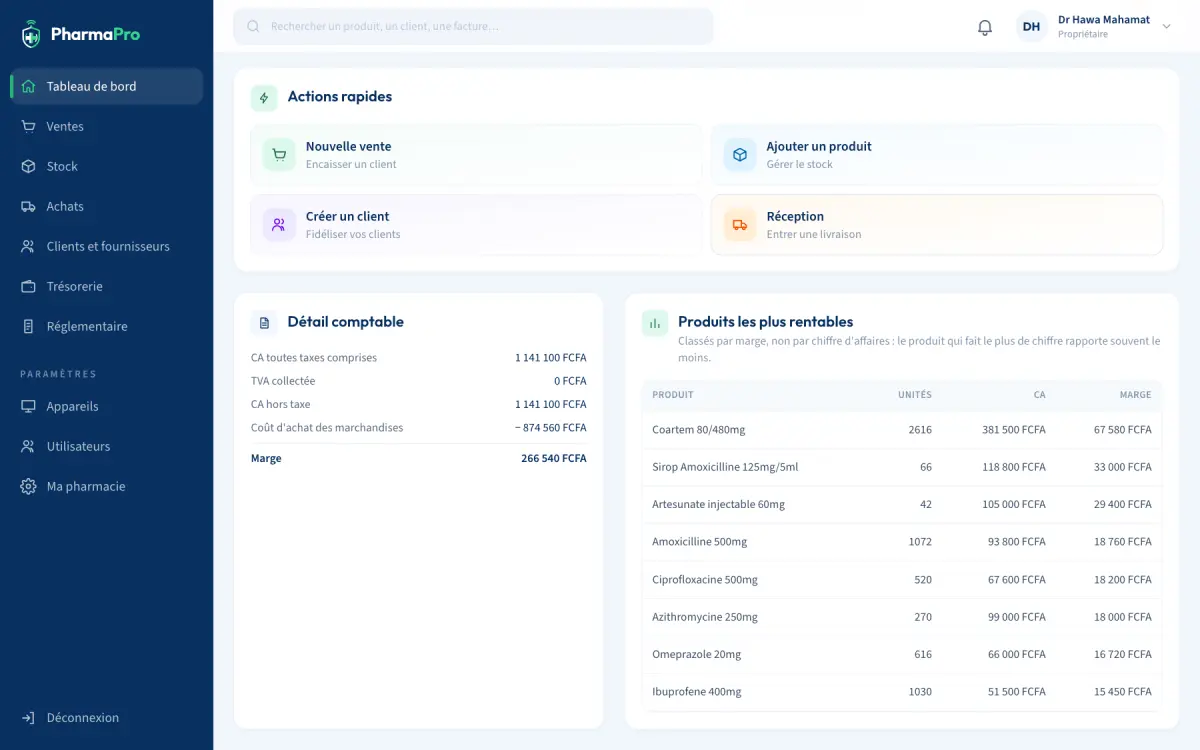The height and width of the screenshot is (750, 1200).
Task: Click the PharmaPro brand name
Action: click(95, 34)
